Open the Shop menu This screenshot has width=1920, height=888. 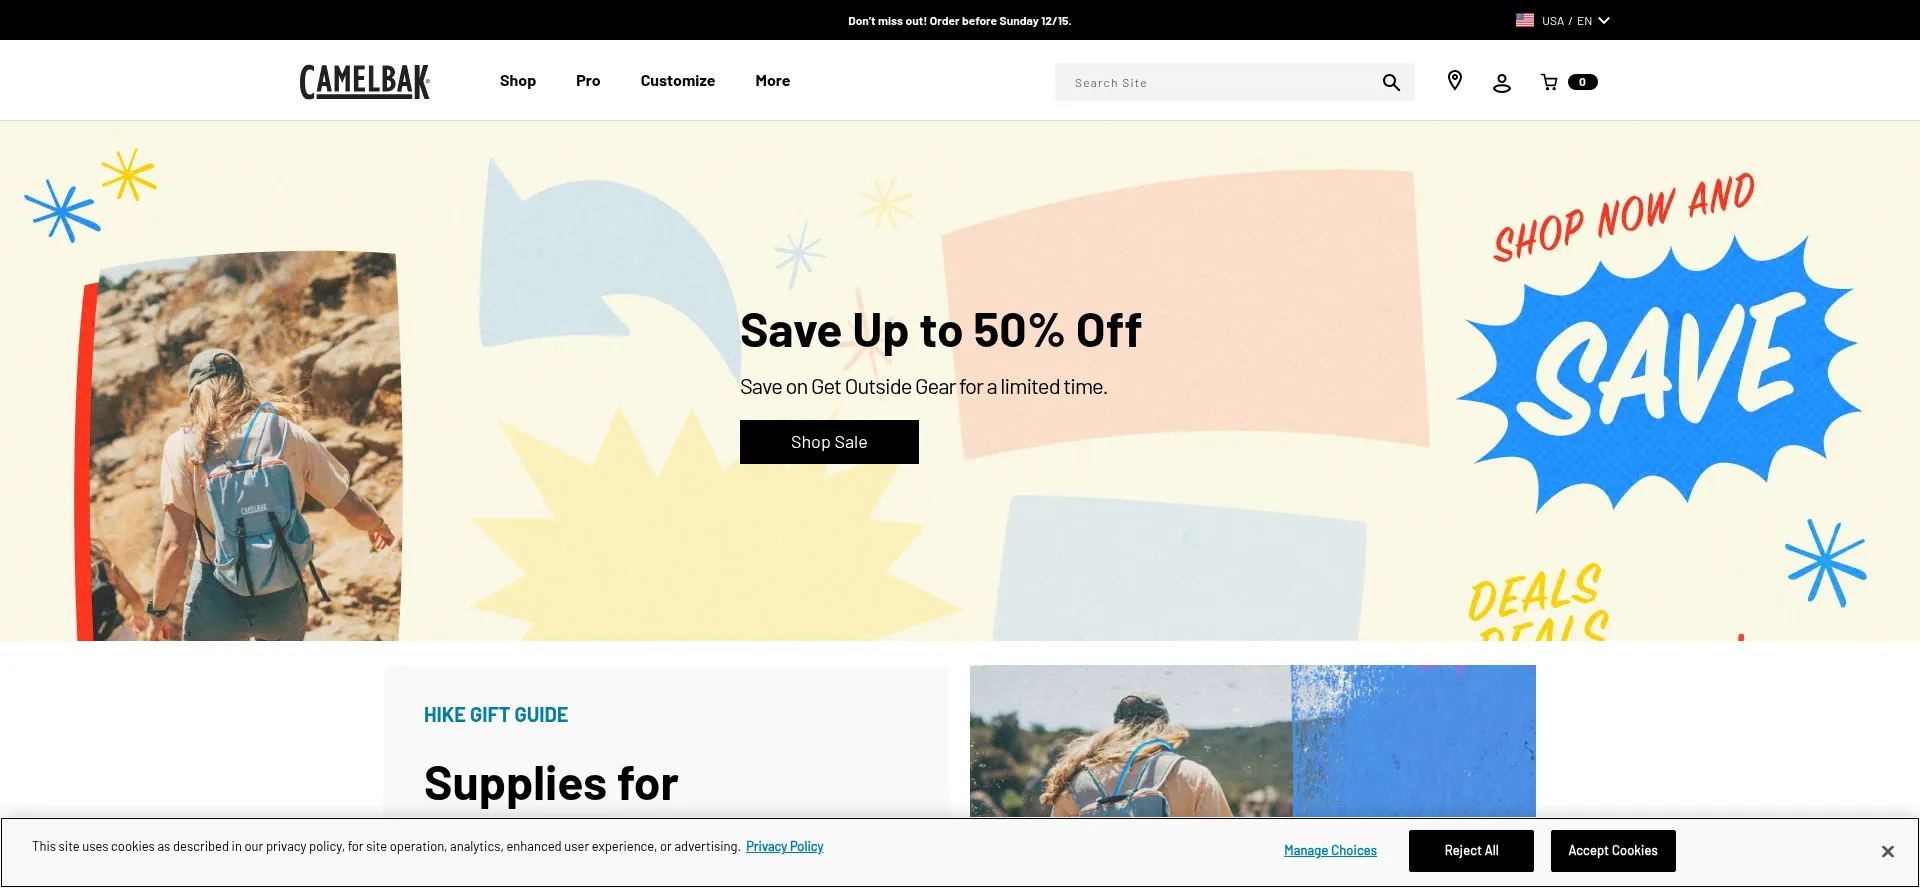point(518,81)
